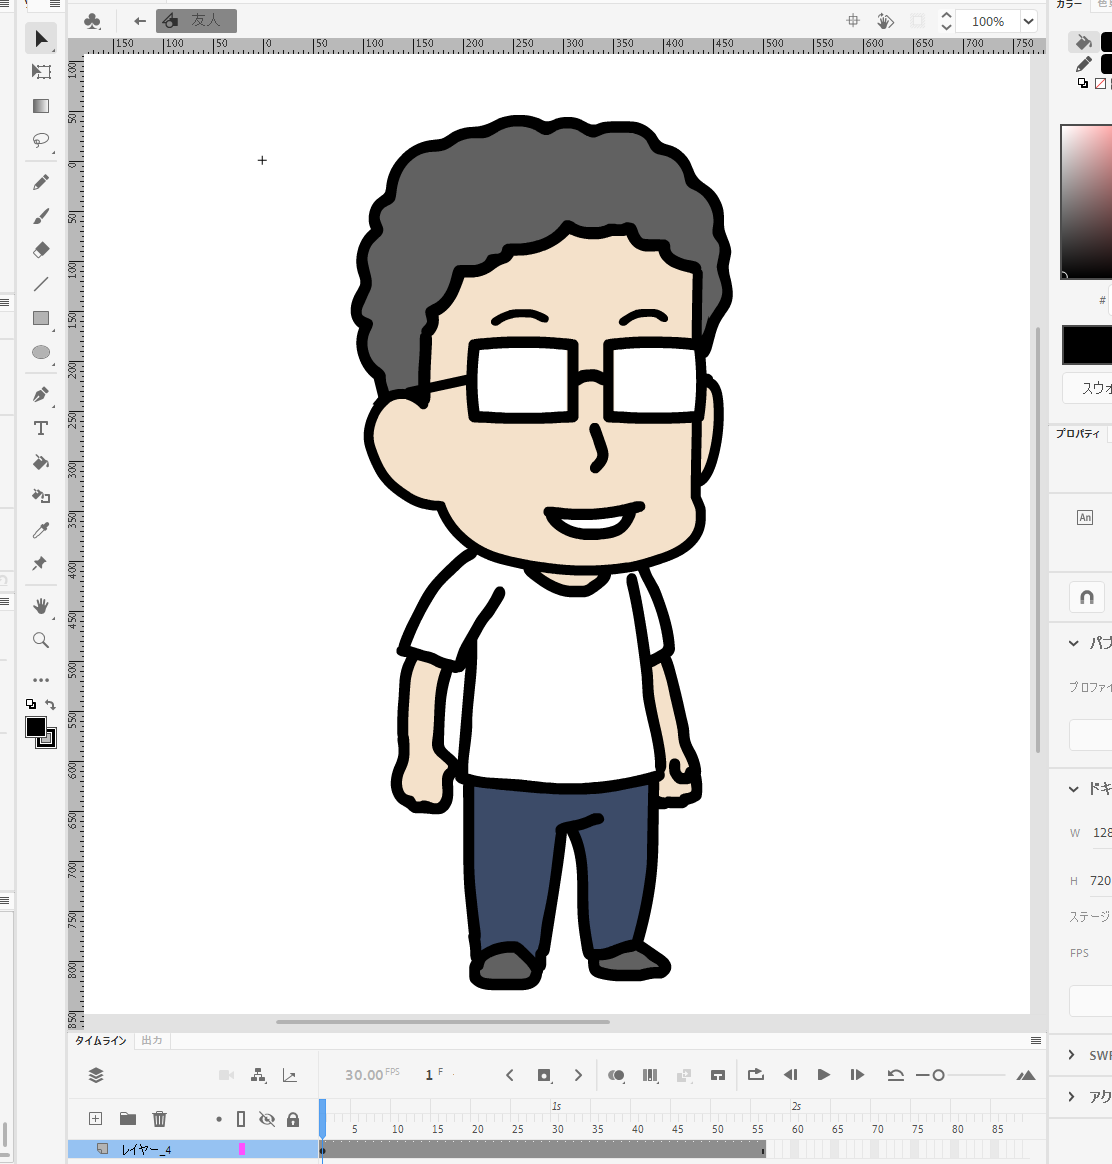Click the 友人 symbol breadcrumb

pos(197,21)
